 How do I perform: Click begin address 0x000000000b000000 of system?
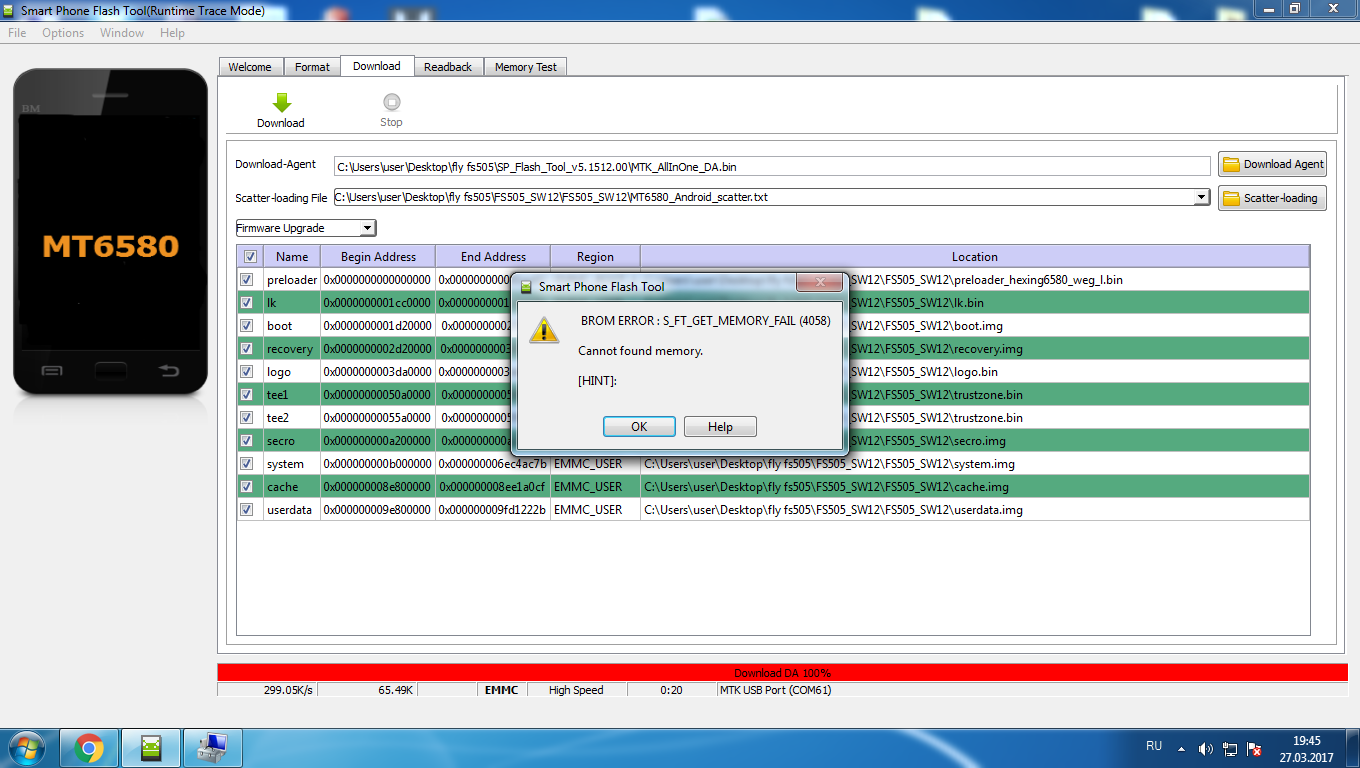[x=378, y=464]
